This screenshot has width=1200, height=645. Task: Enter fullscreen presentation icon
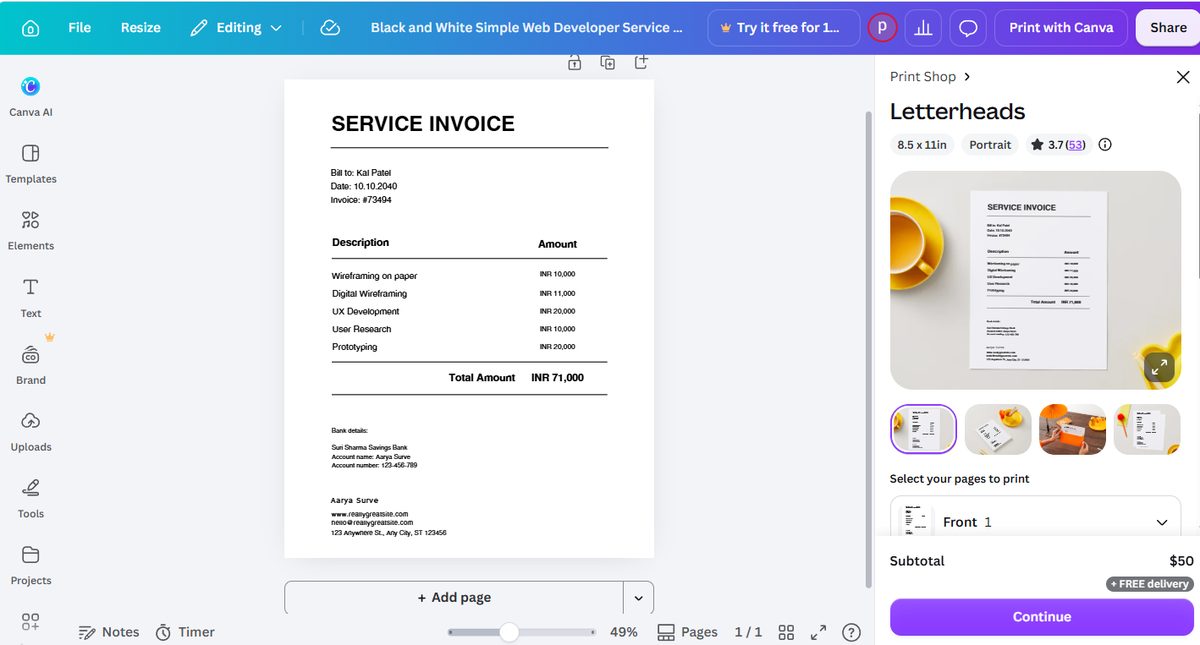pyautogui.click(x=818, y=632)
